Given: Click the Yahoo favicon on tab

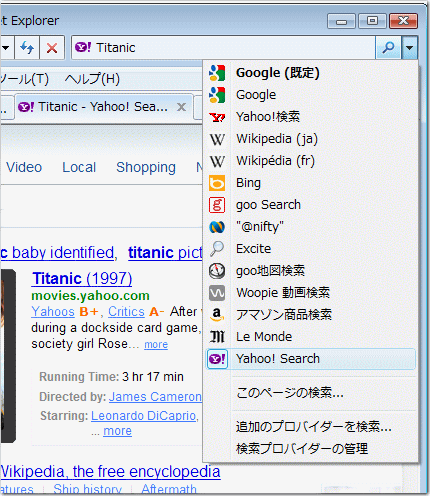Looking at the screenshot, I should click(x=26, y=107).
